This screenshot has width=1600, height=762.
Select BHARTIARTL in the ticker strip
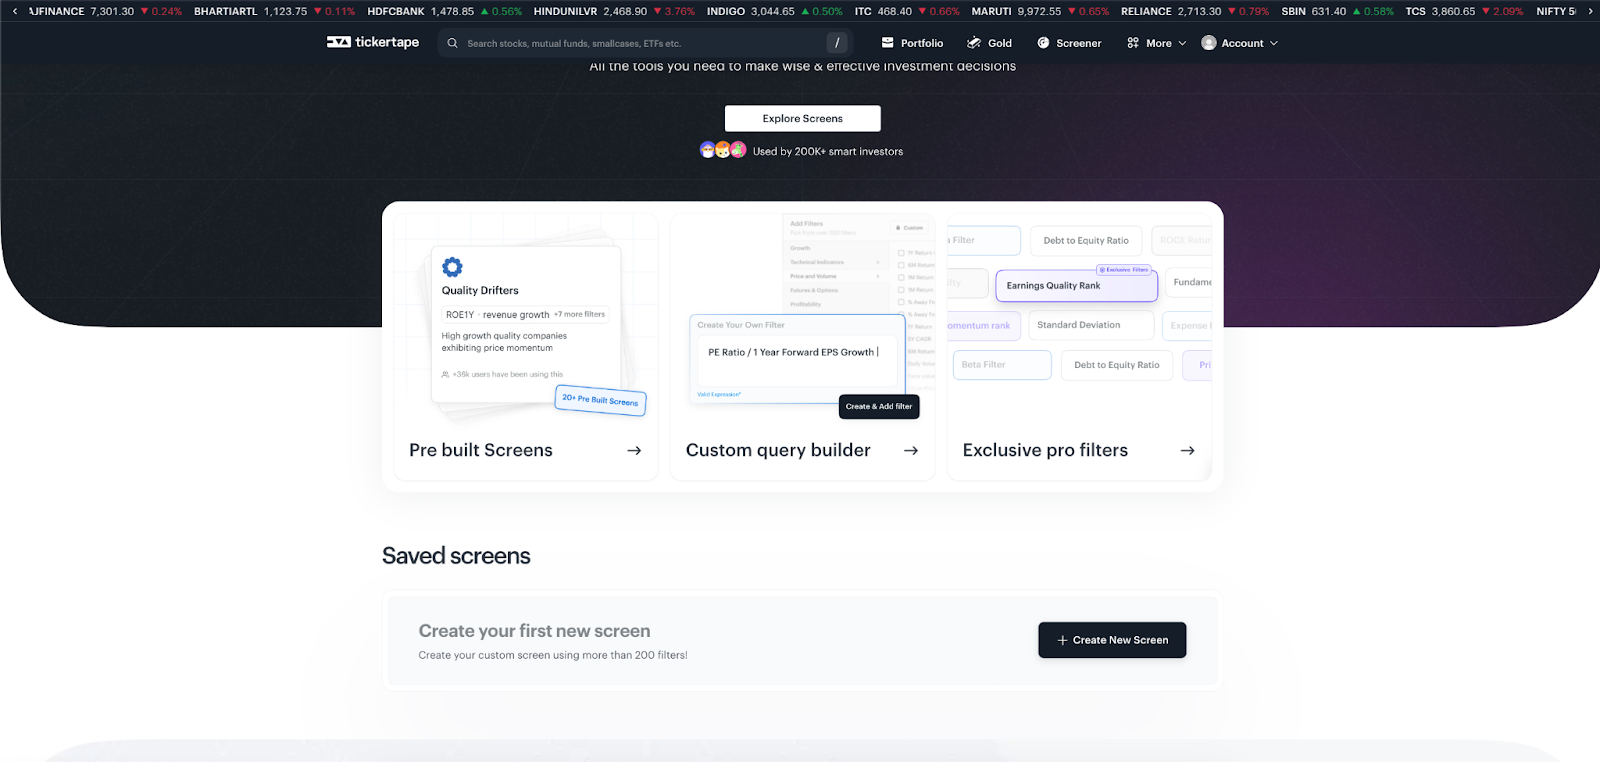pyautogui.click(x=274, y=11)
